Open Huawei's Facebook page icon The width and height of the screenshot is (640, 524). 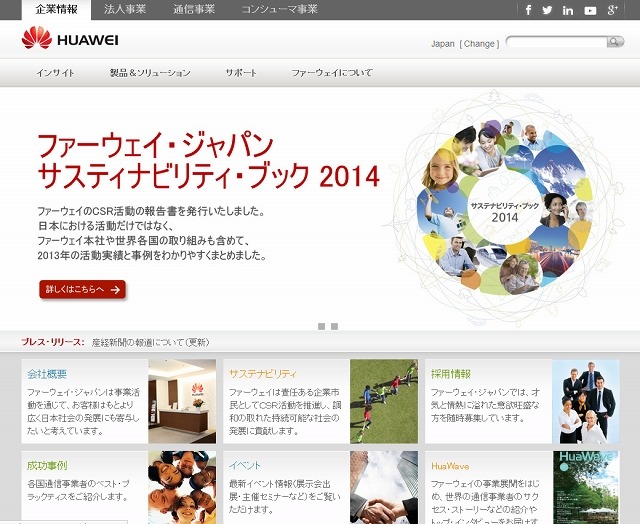pyautogui.click(x=528, y=10)
